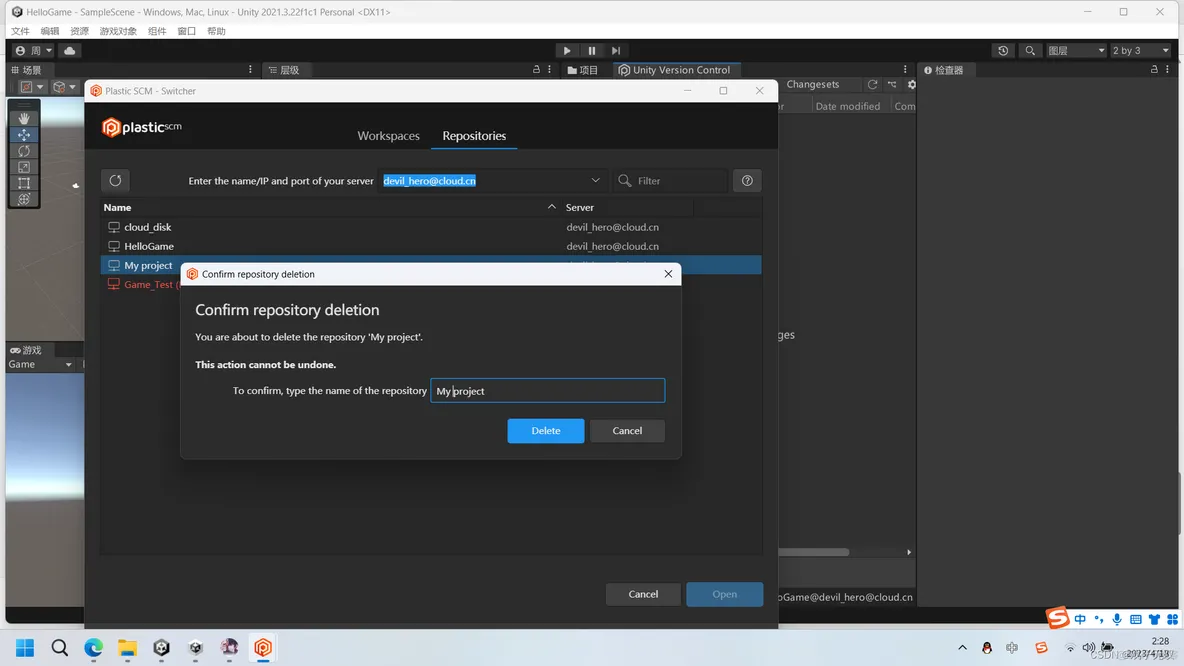Open Unity Version Control settings gear
Screen dimensions: 1184x666
click(911, 85)
